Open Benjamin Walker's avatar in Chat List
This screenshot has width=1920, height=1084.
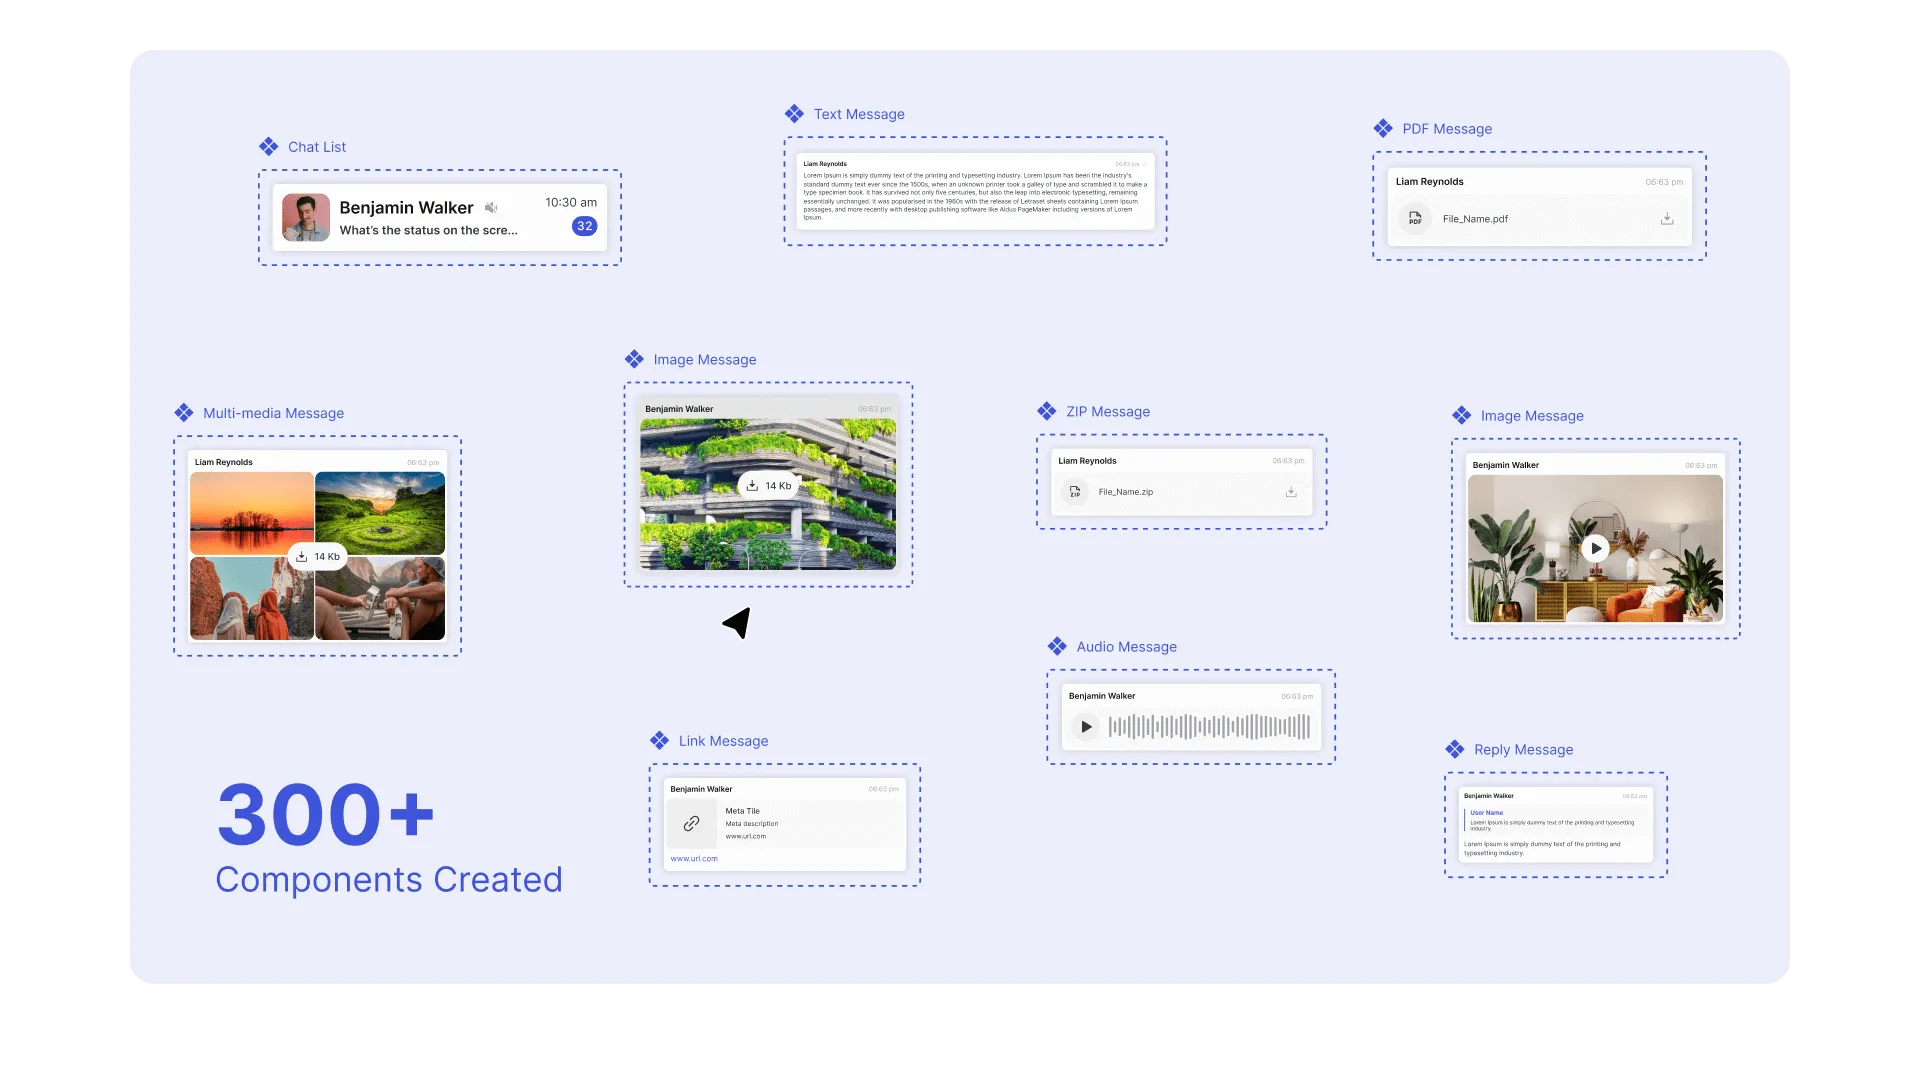(306, 217)
